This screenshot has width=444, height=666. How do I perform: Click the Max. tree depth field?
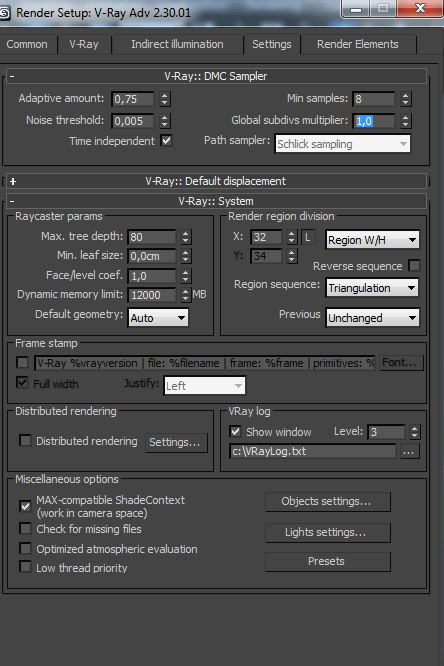click(152, 237)
